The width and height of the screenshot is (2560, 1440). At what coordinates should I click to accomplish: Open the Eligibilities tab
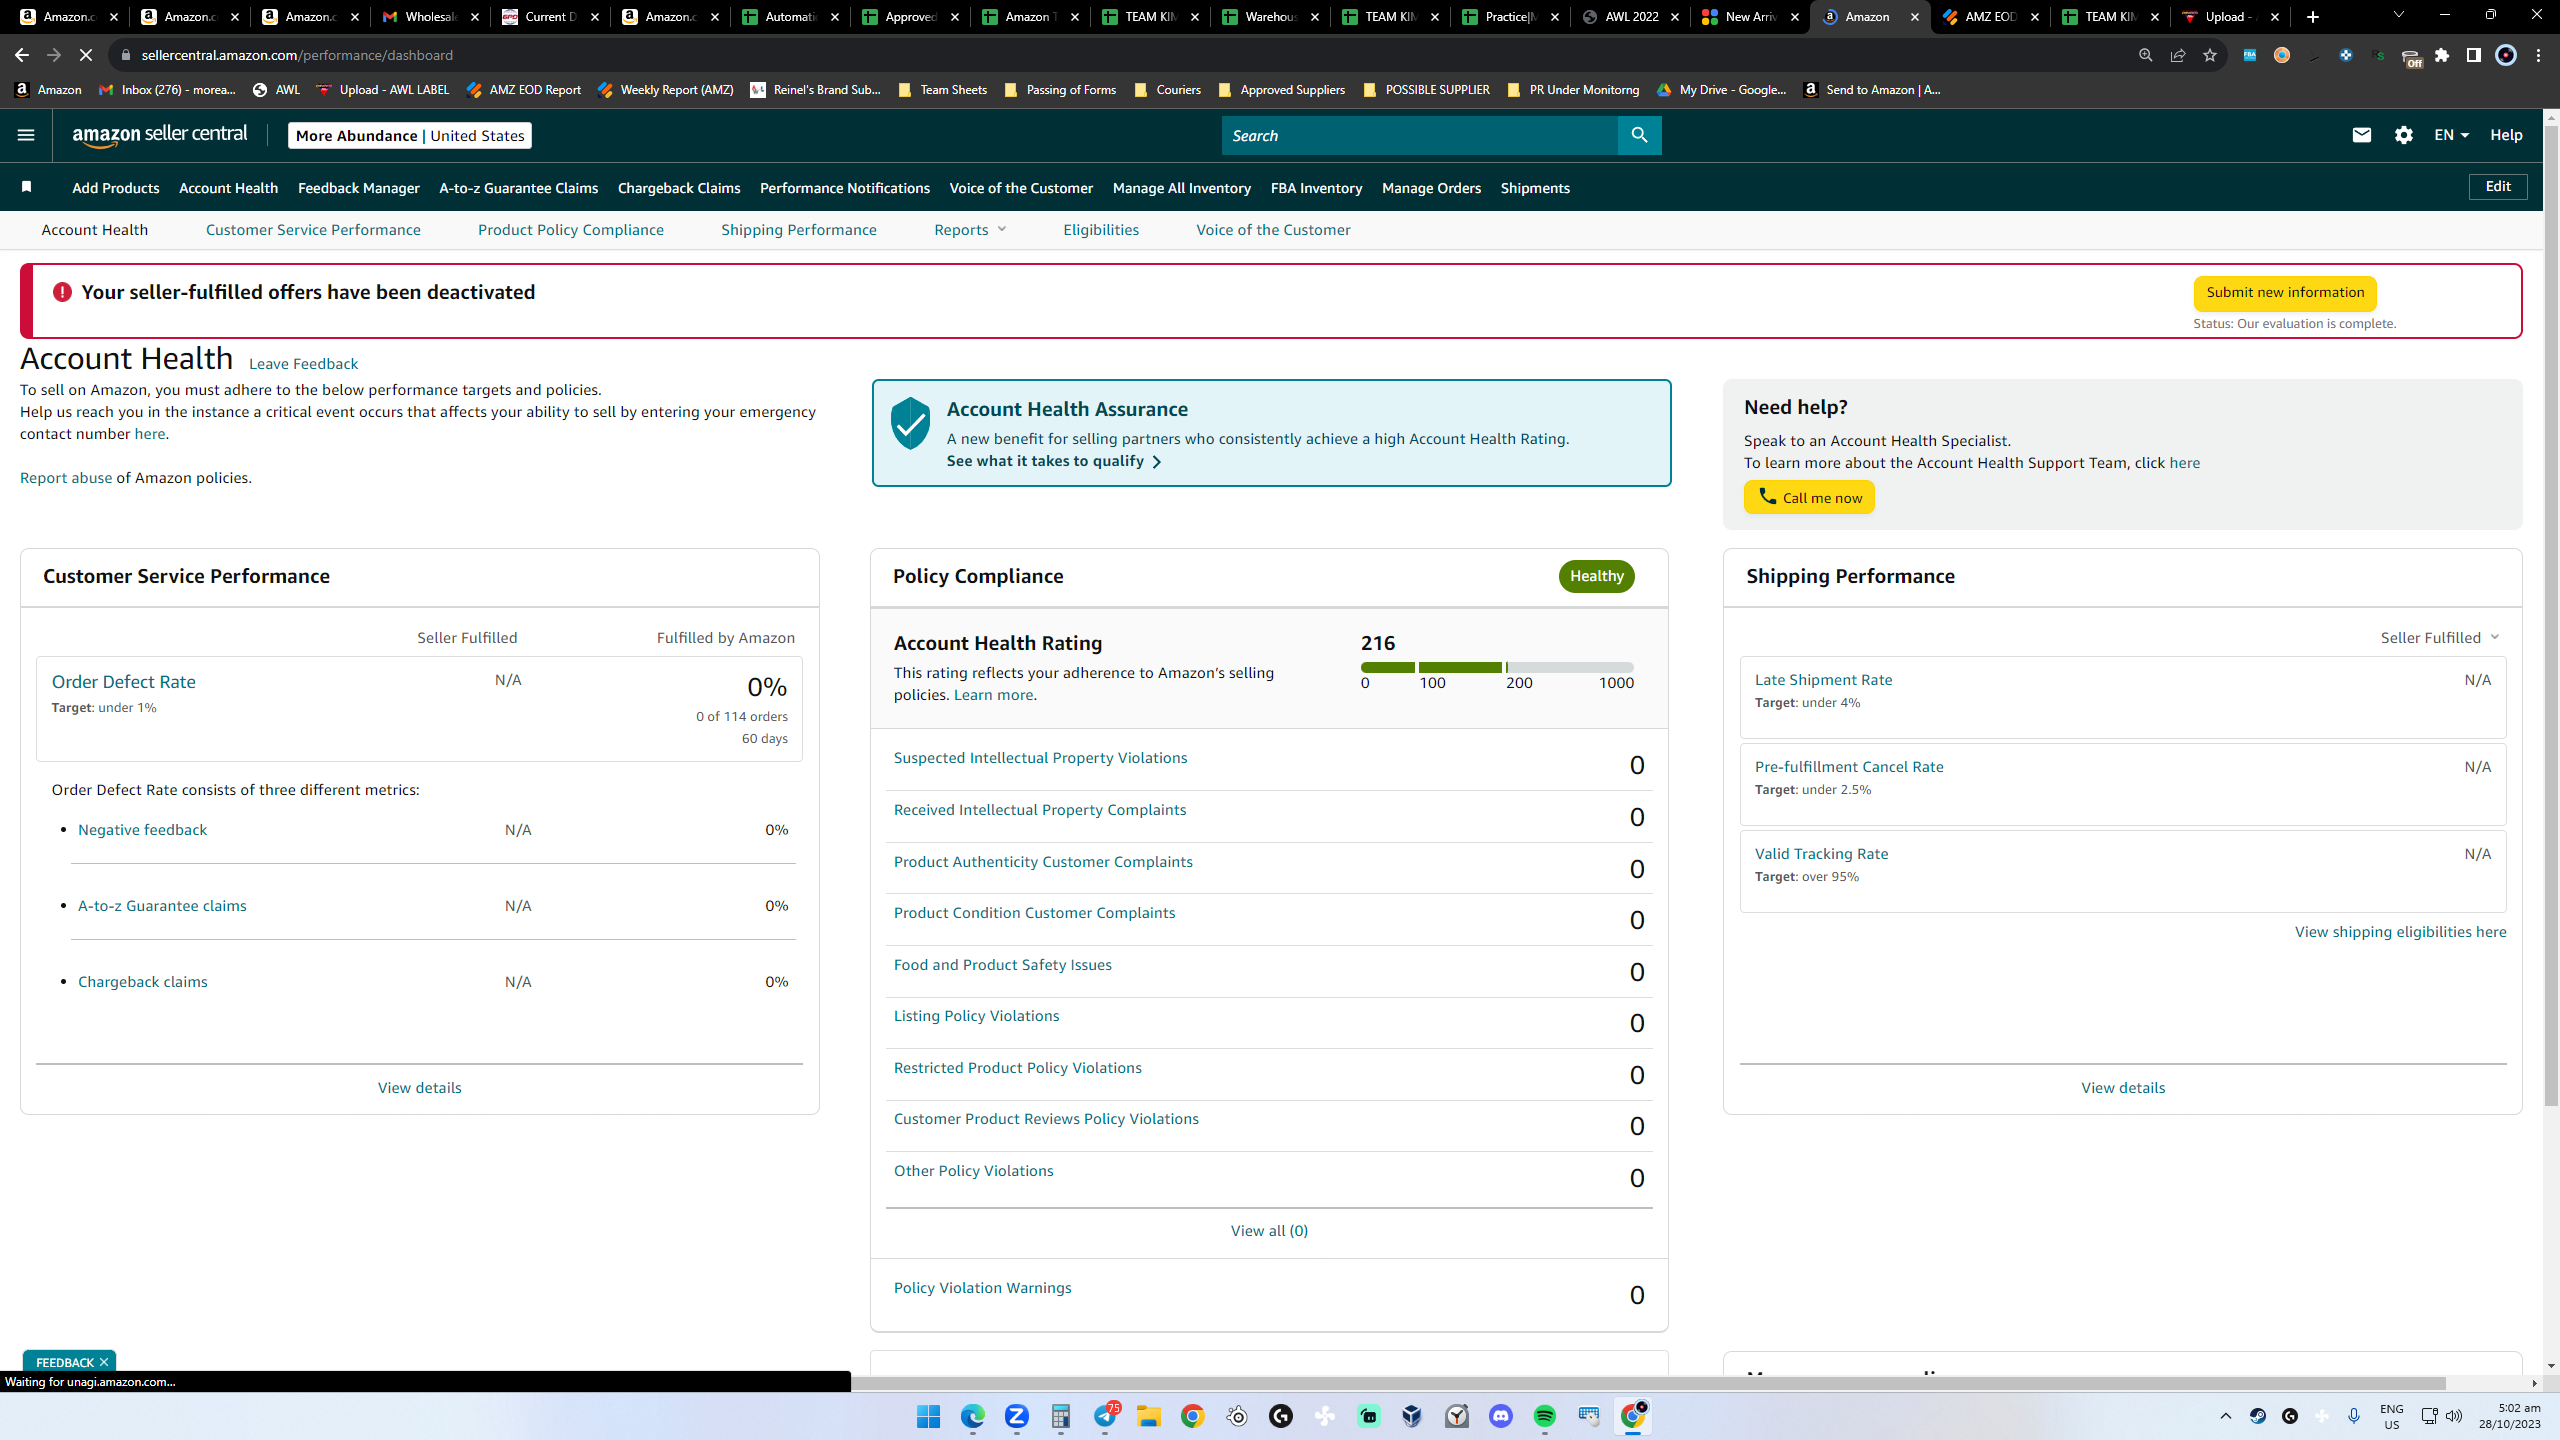tap(1101, 230)
